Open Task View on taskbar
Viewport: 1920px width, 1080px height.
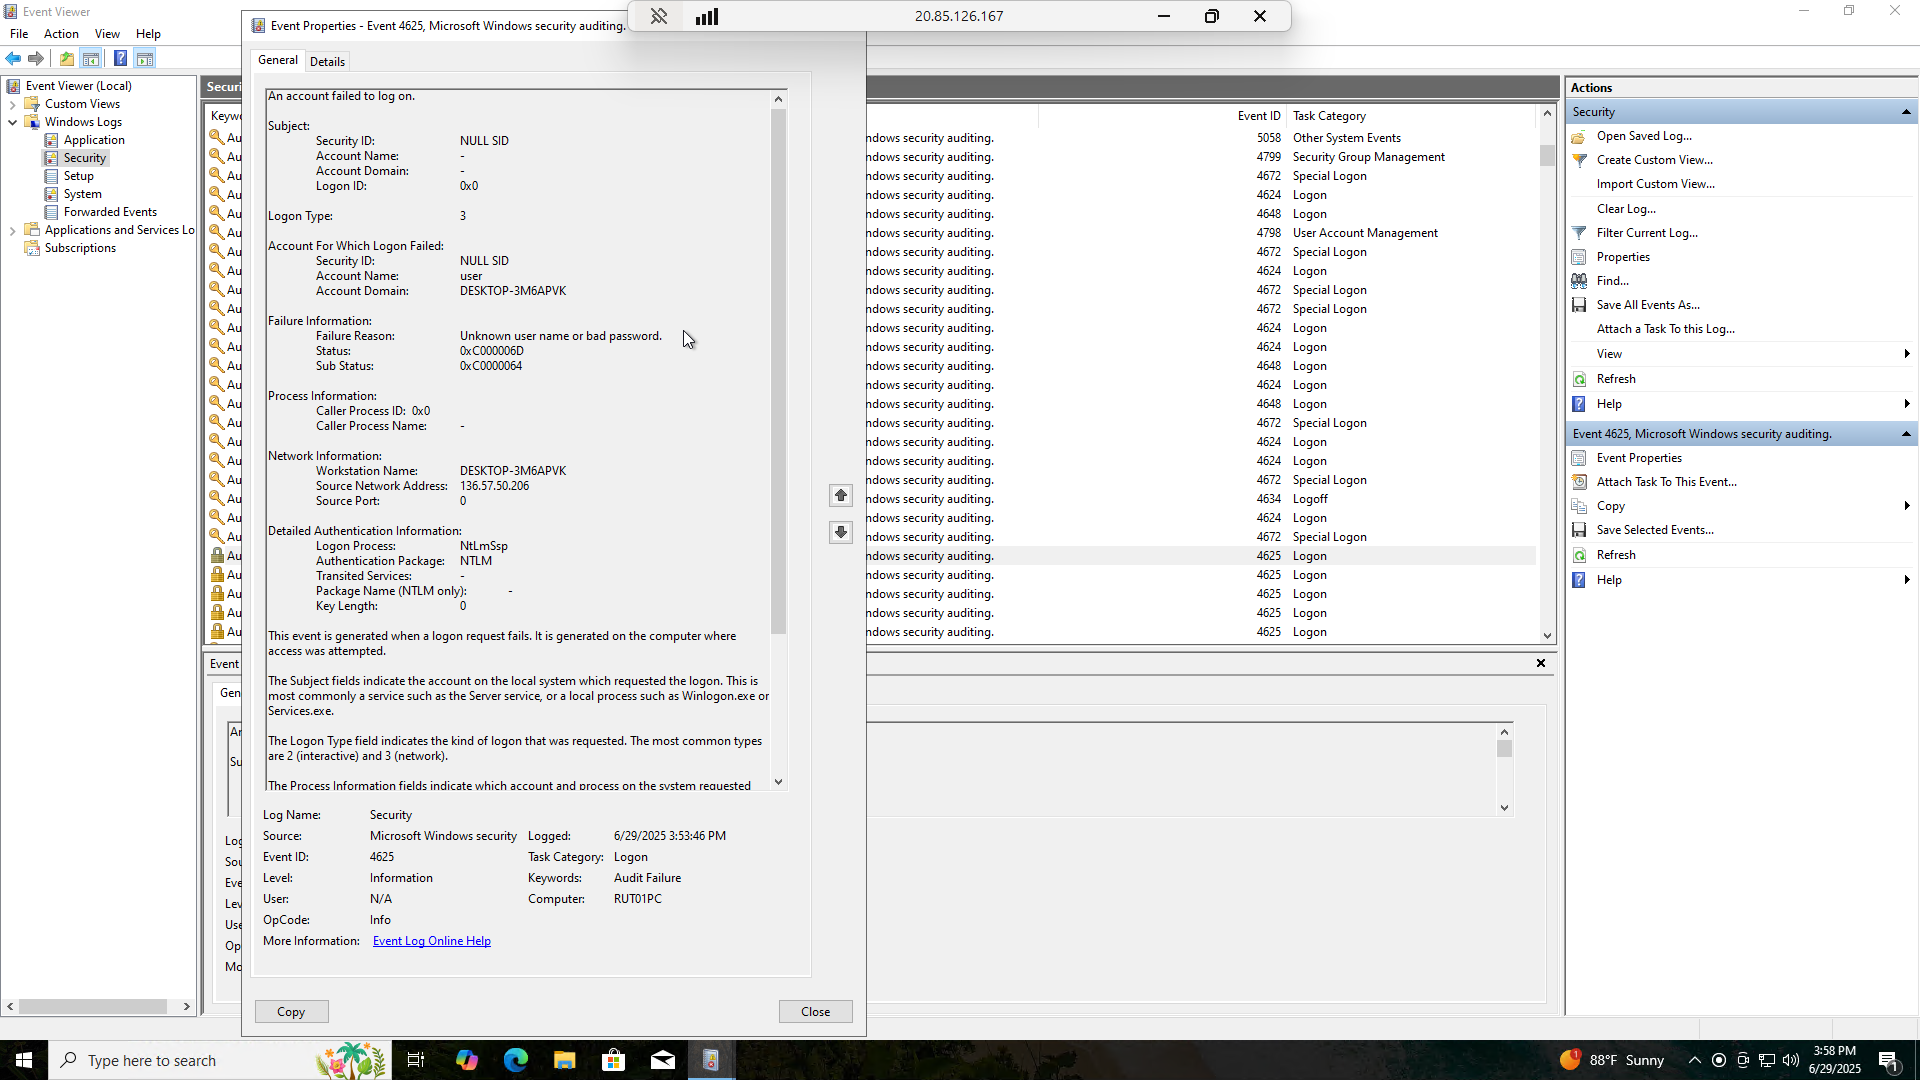click(x=416, y=1060)
